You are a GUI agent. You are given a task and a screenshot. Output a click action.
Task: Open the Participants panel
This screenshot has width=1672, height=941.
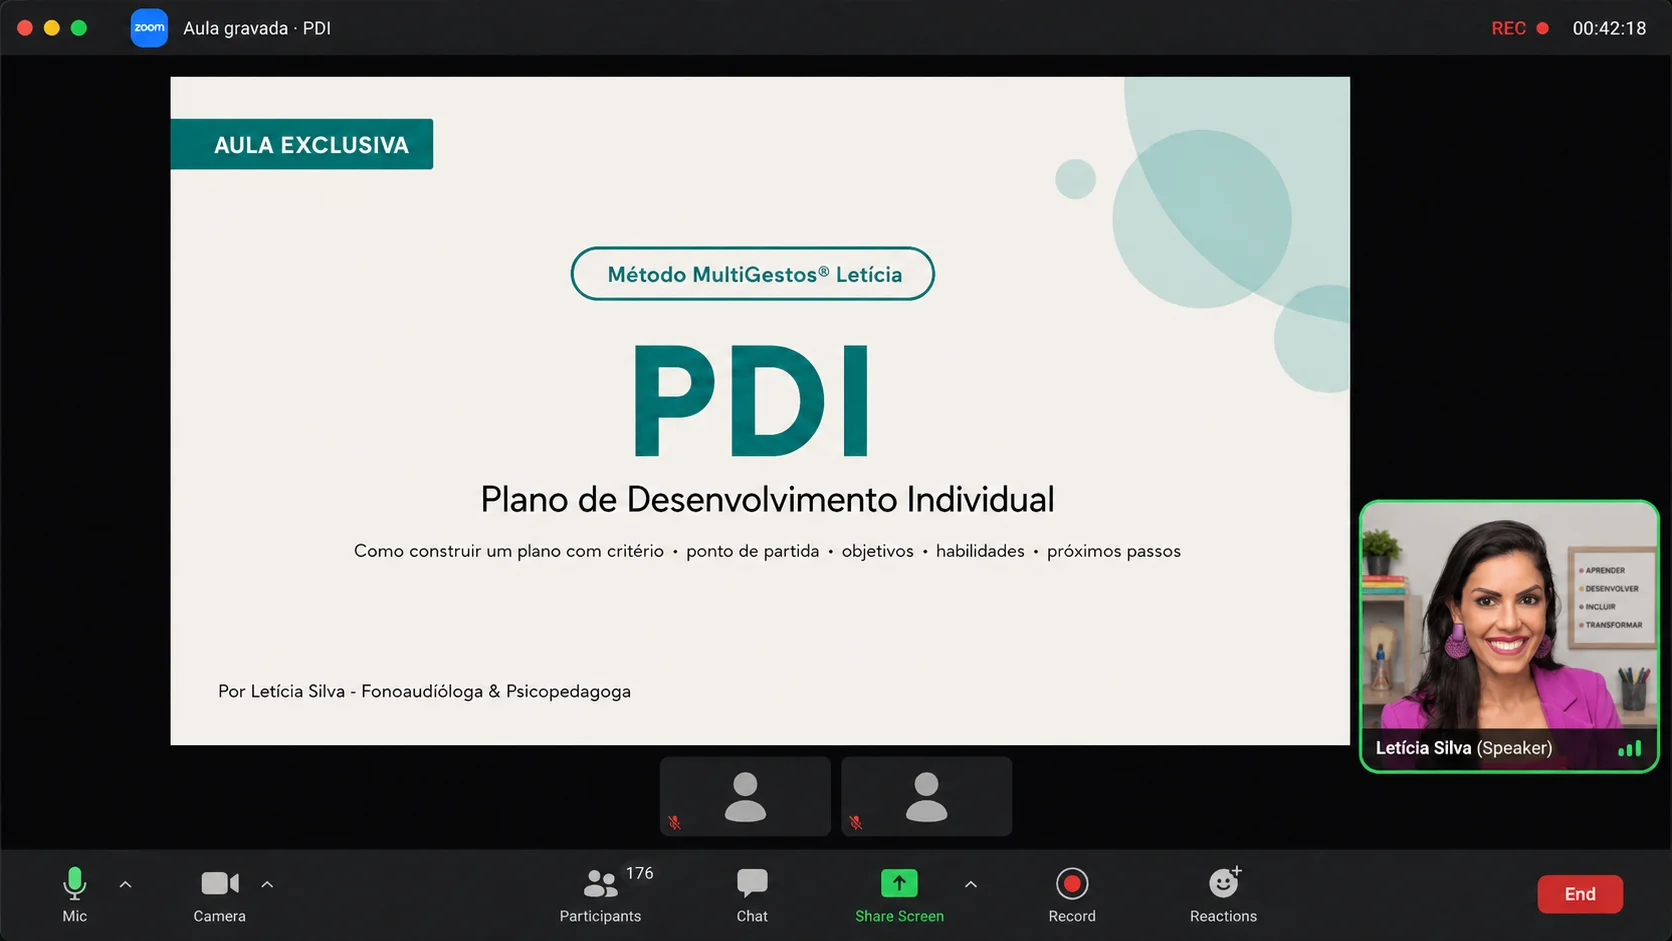[600, 894]
